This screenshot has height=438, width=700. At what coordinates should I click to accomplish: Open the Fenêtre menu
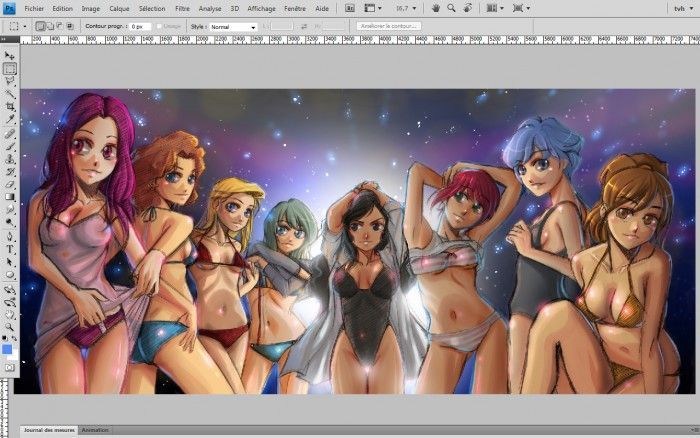[x=295, y=8]
